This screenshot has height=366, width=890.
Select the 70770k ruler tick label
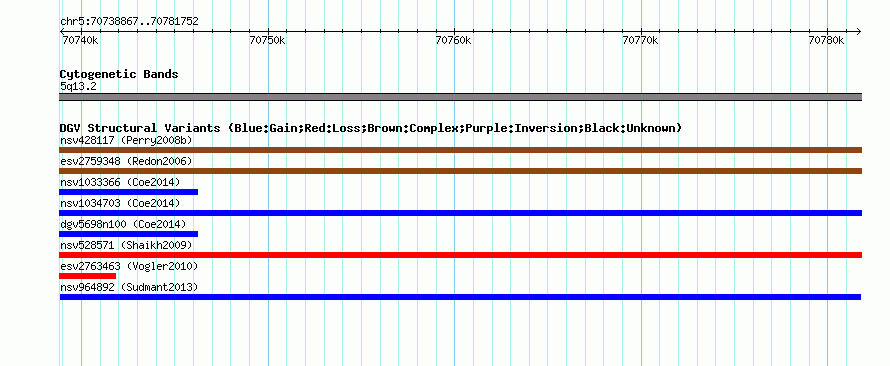(640, 41)
